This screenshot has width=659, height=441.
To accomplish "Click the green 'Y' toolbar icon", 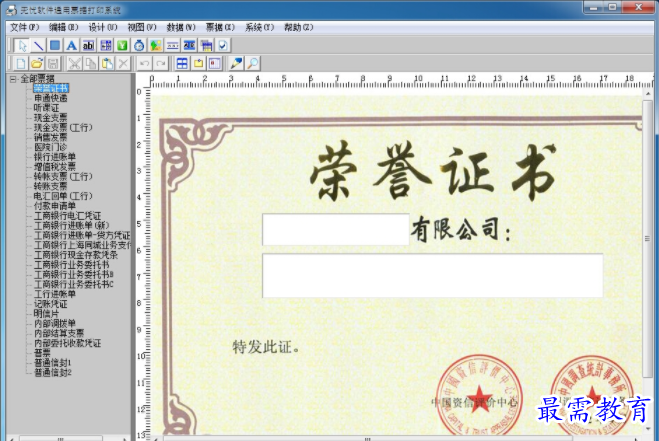I will tap(122, 45).
